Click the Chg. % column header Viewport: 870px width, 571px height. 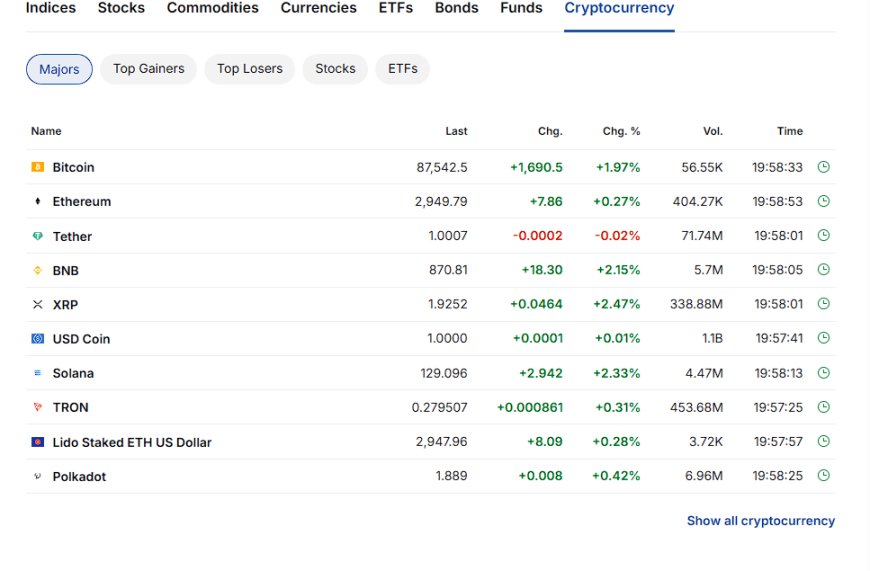coord(621,132)
